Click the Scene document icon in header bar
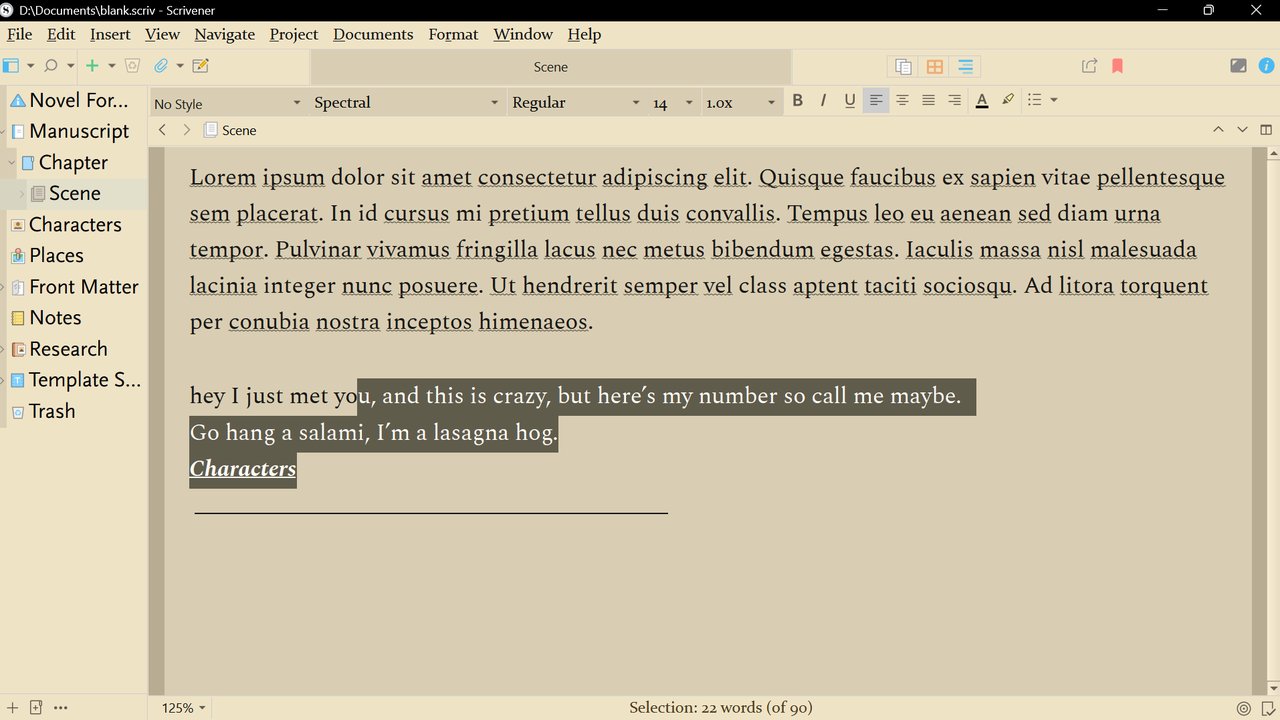1280x720 pixels. (210, 130)
